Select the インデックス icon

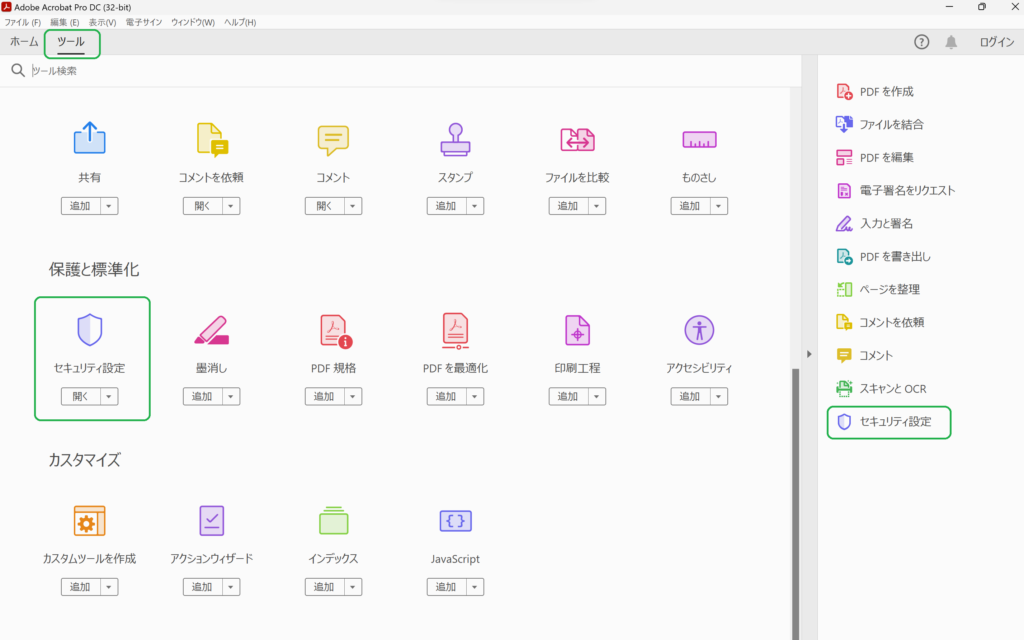pos(333,520)
